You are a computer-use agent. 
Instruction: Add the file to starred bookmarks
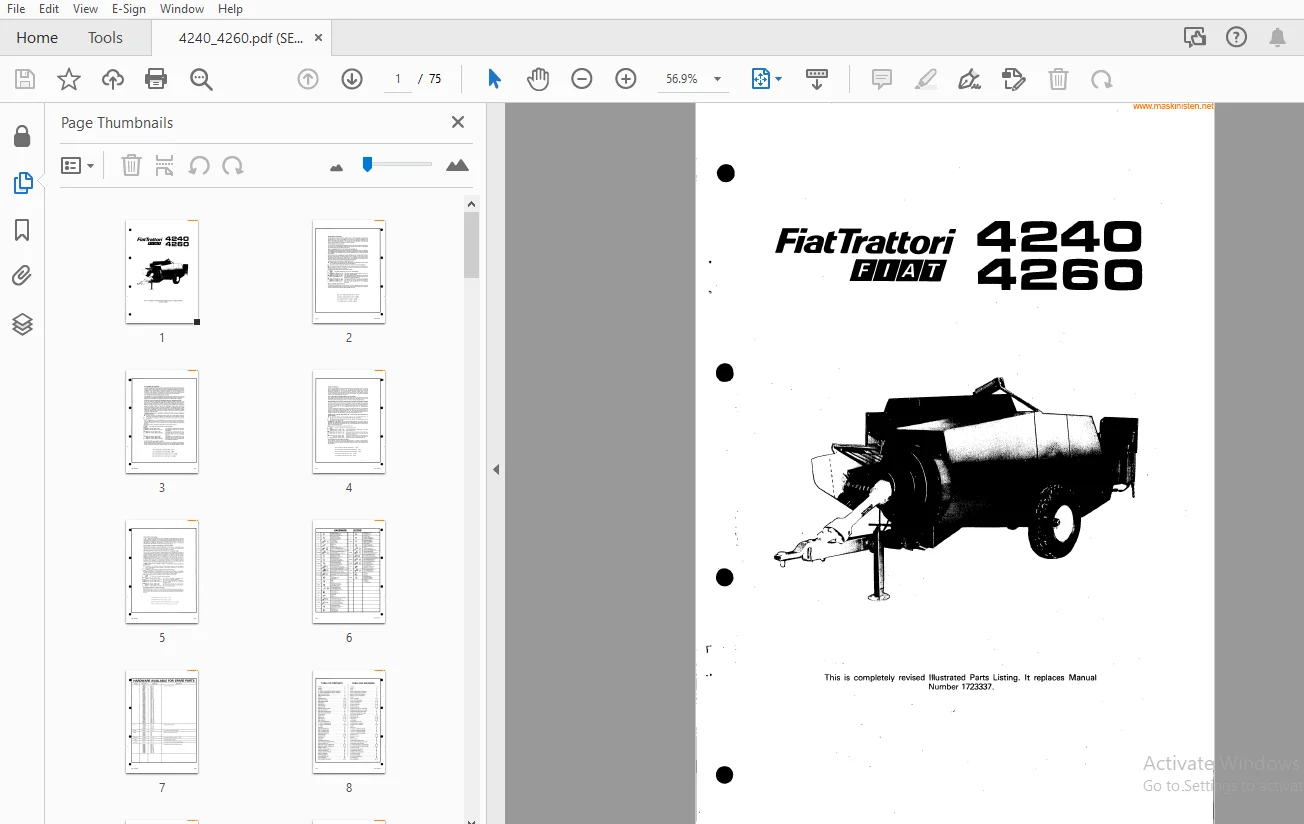pos(69,79)
